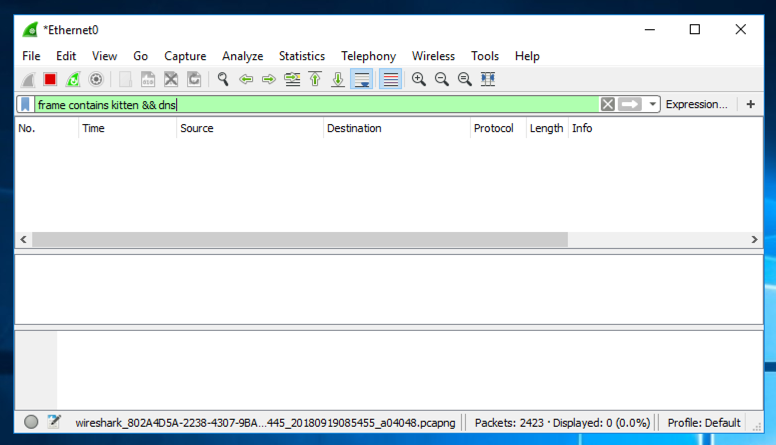Image resolution: width=776 pixels, height=445 pixels.
Task: Restart the current capture
Action: (x=73, y=79)
